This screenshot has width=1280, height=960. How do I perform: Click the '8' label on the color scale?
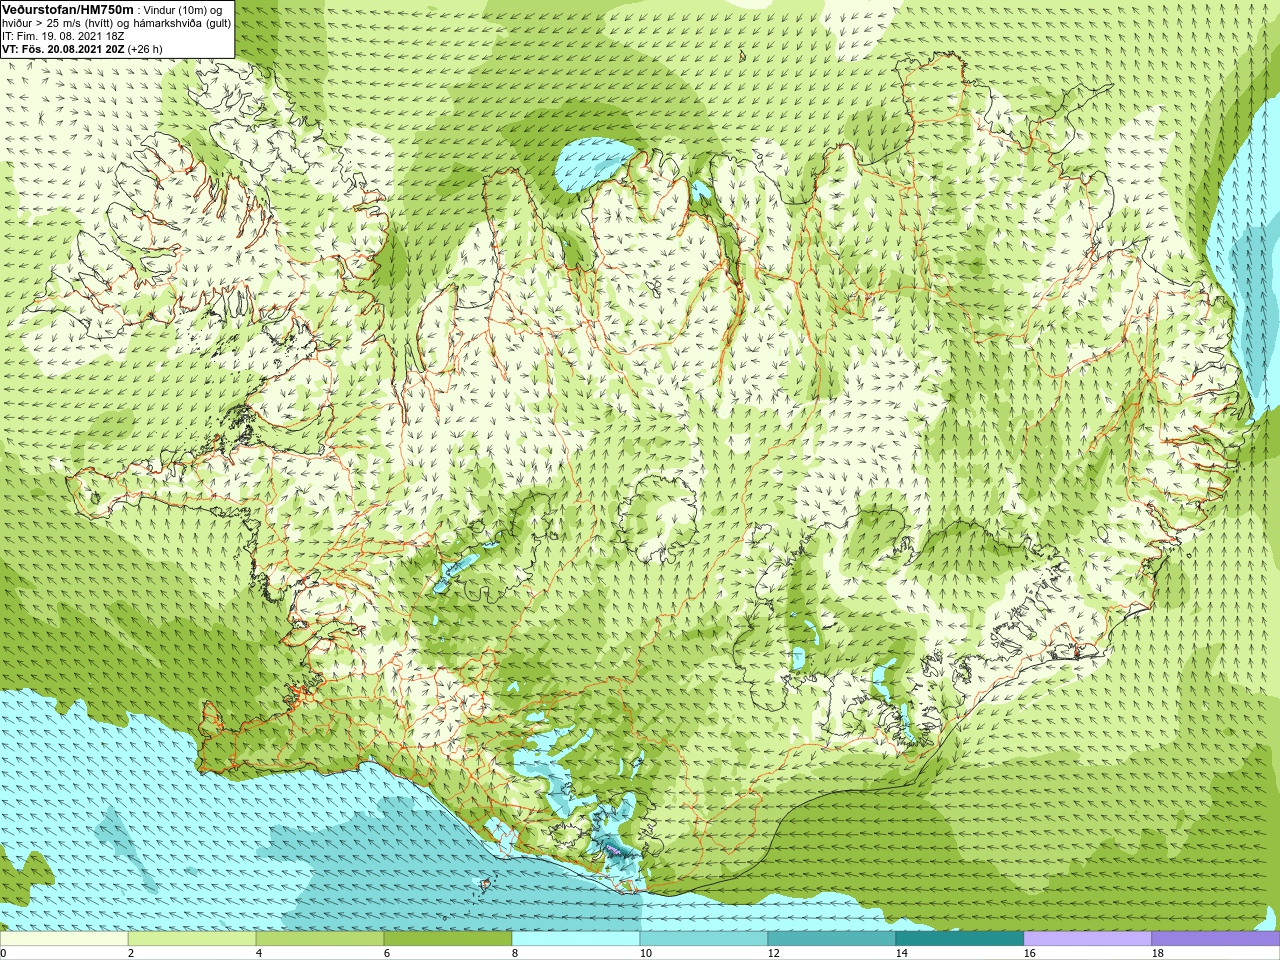tap(515, 953)
